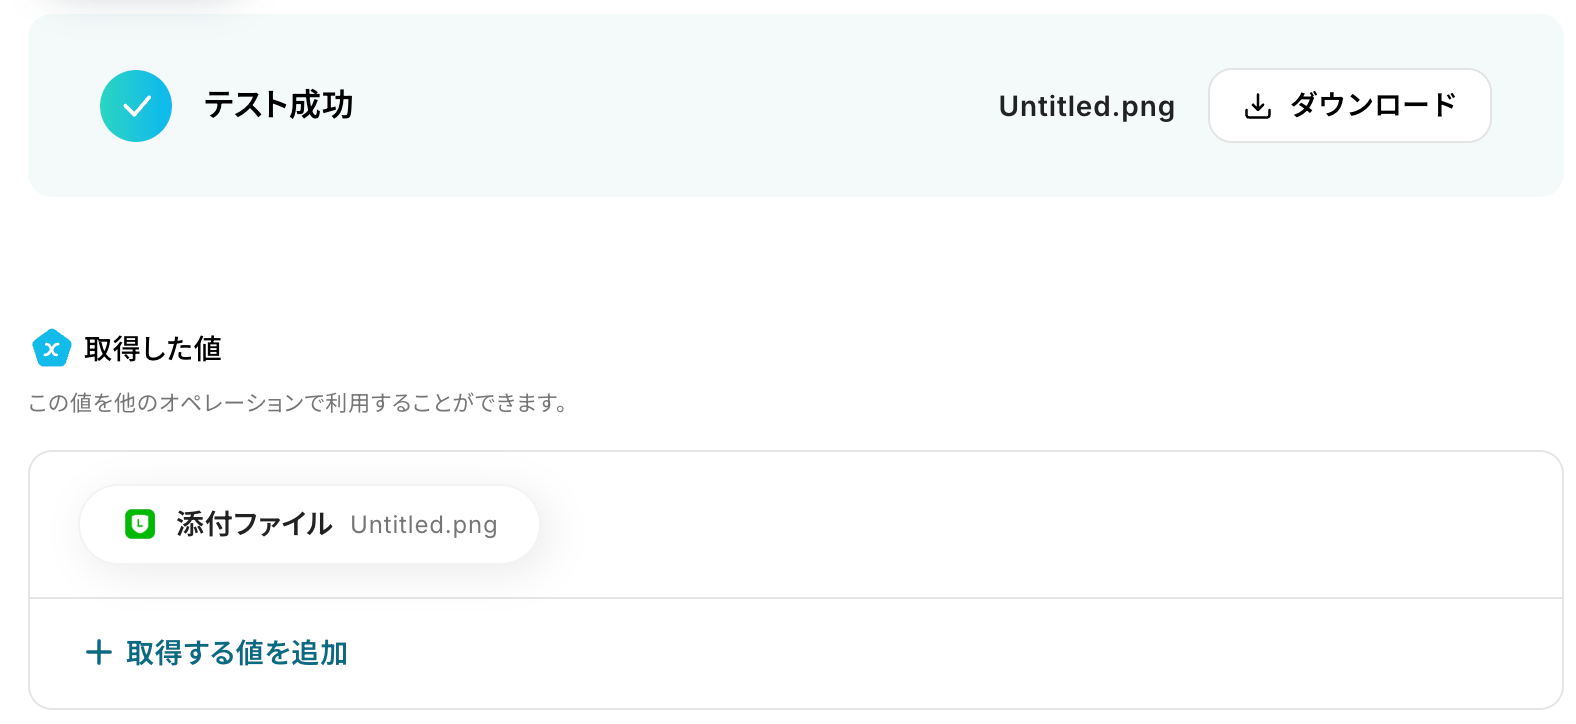
Task: Click the ダウンロード text label in button
Action: [x=1372, y=105]
